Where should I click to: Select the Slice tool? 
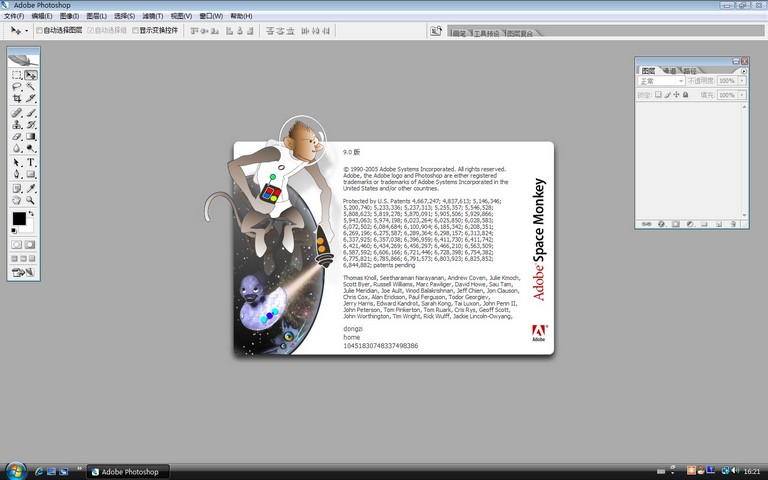pos(31,98)
